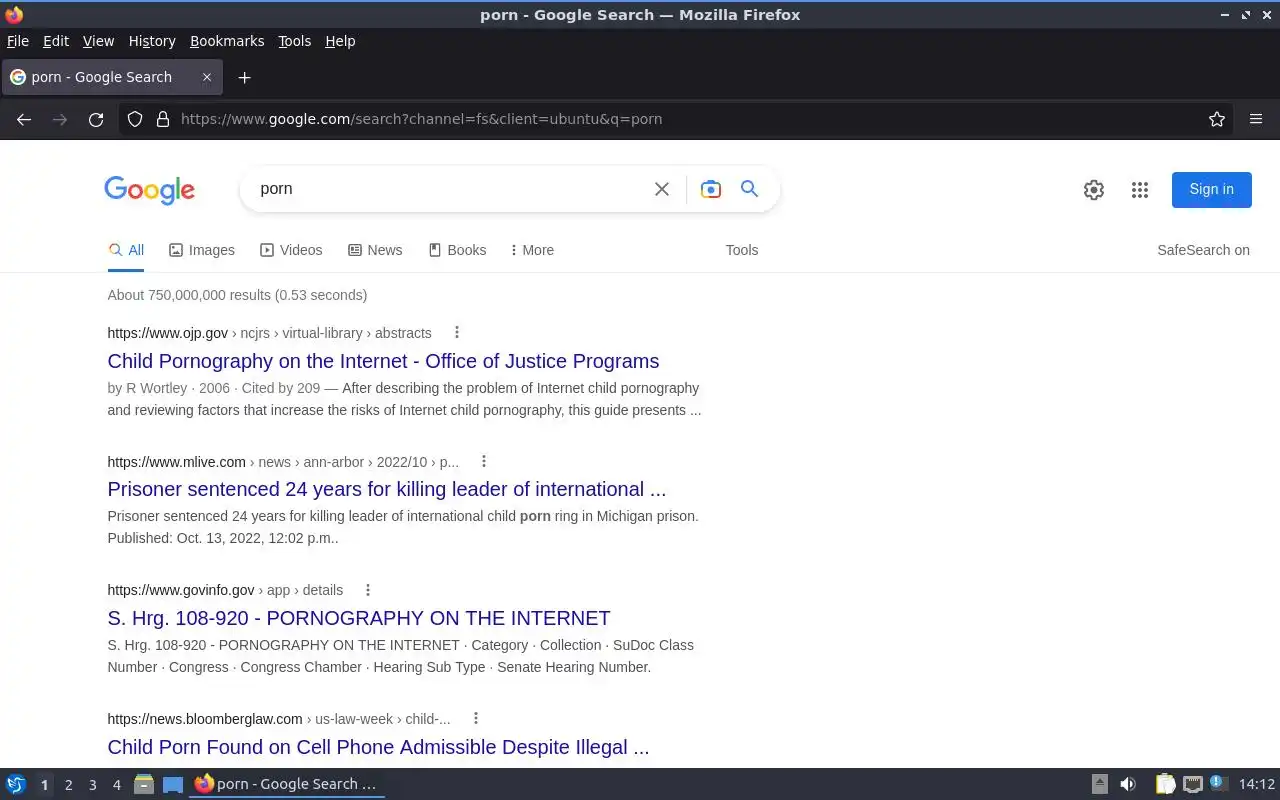Open Child Porn Found on Cell Phone link
This screenshot has height=800, width=1280.
[x=378, y=747]
